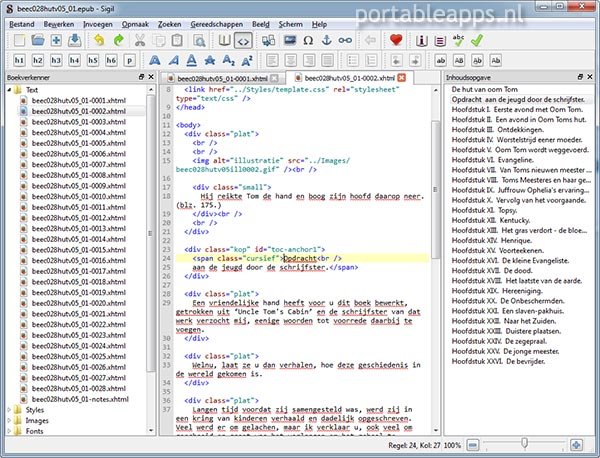Click the red heart donate icon

pos(396,41)
